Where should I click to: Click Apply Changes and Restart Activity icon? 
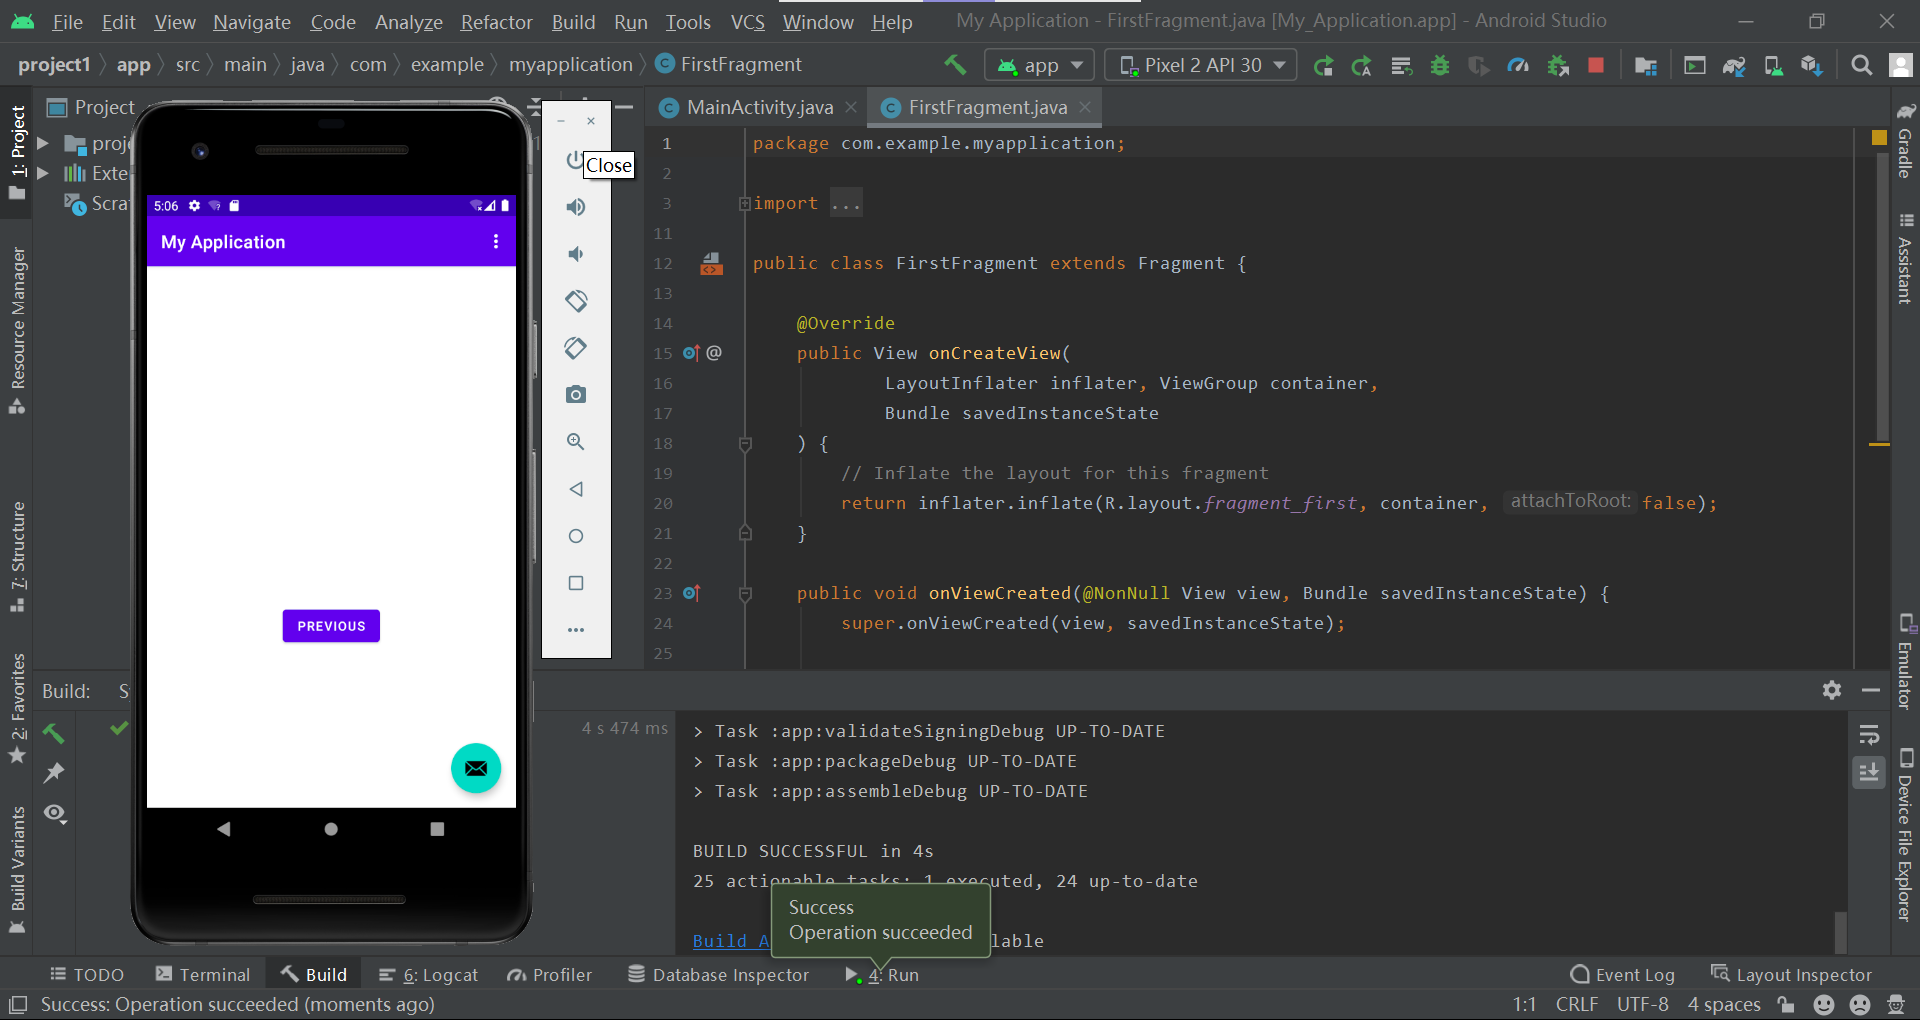point(1362,65)
